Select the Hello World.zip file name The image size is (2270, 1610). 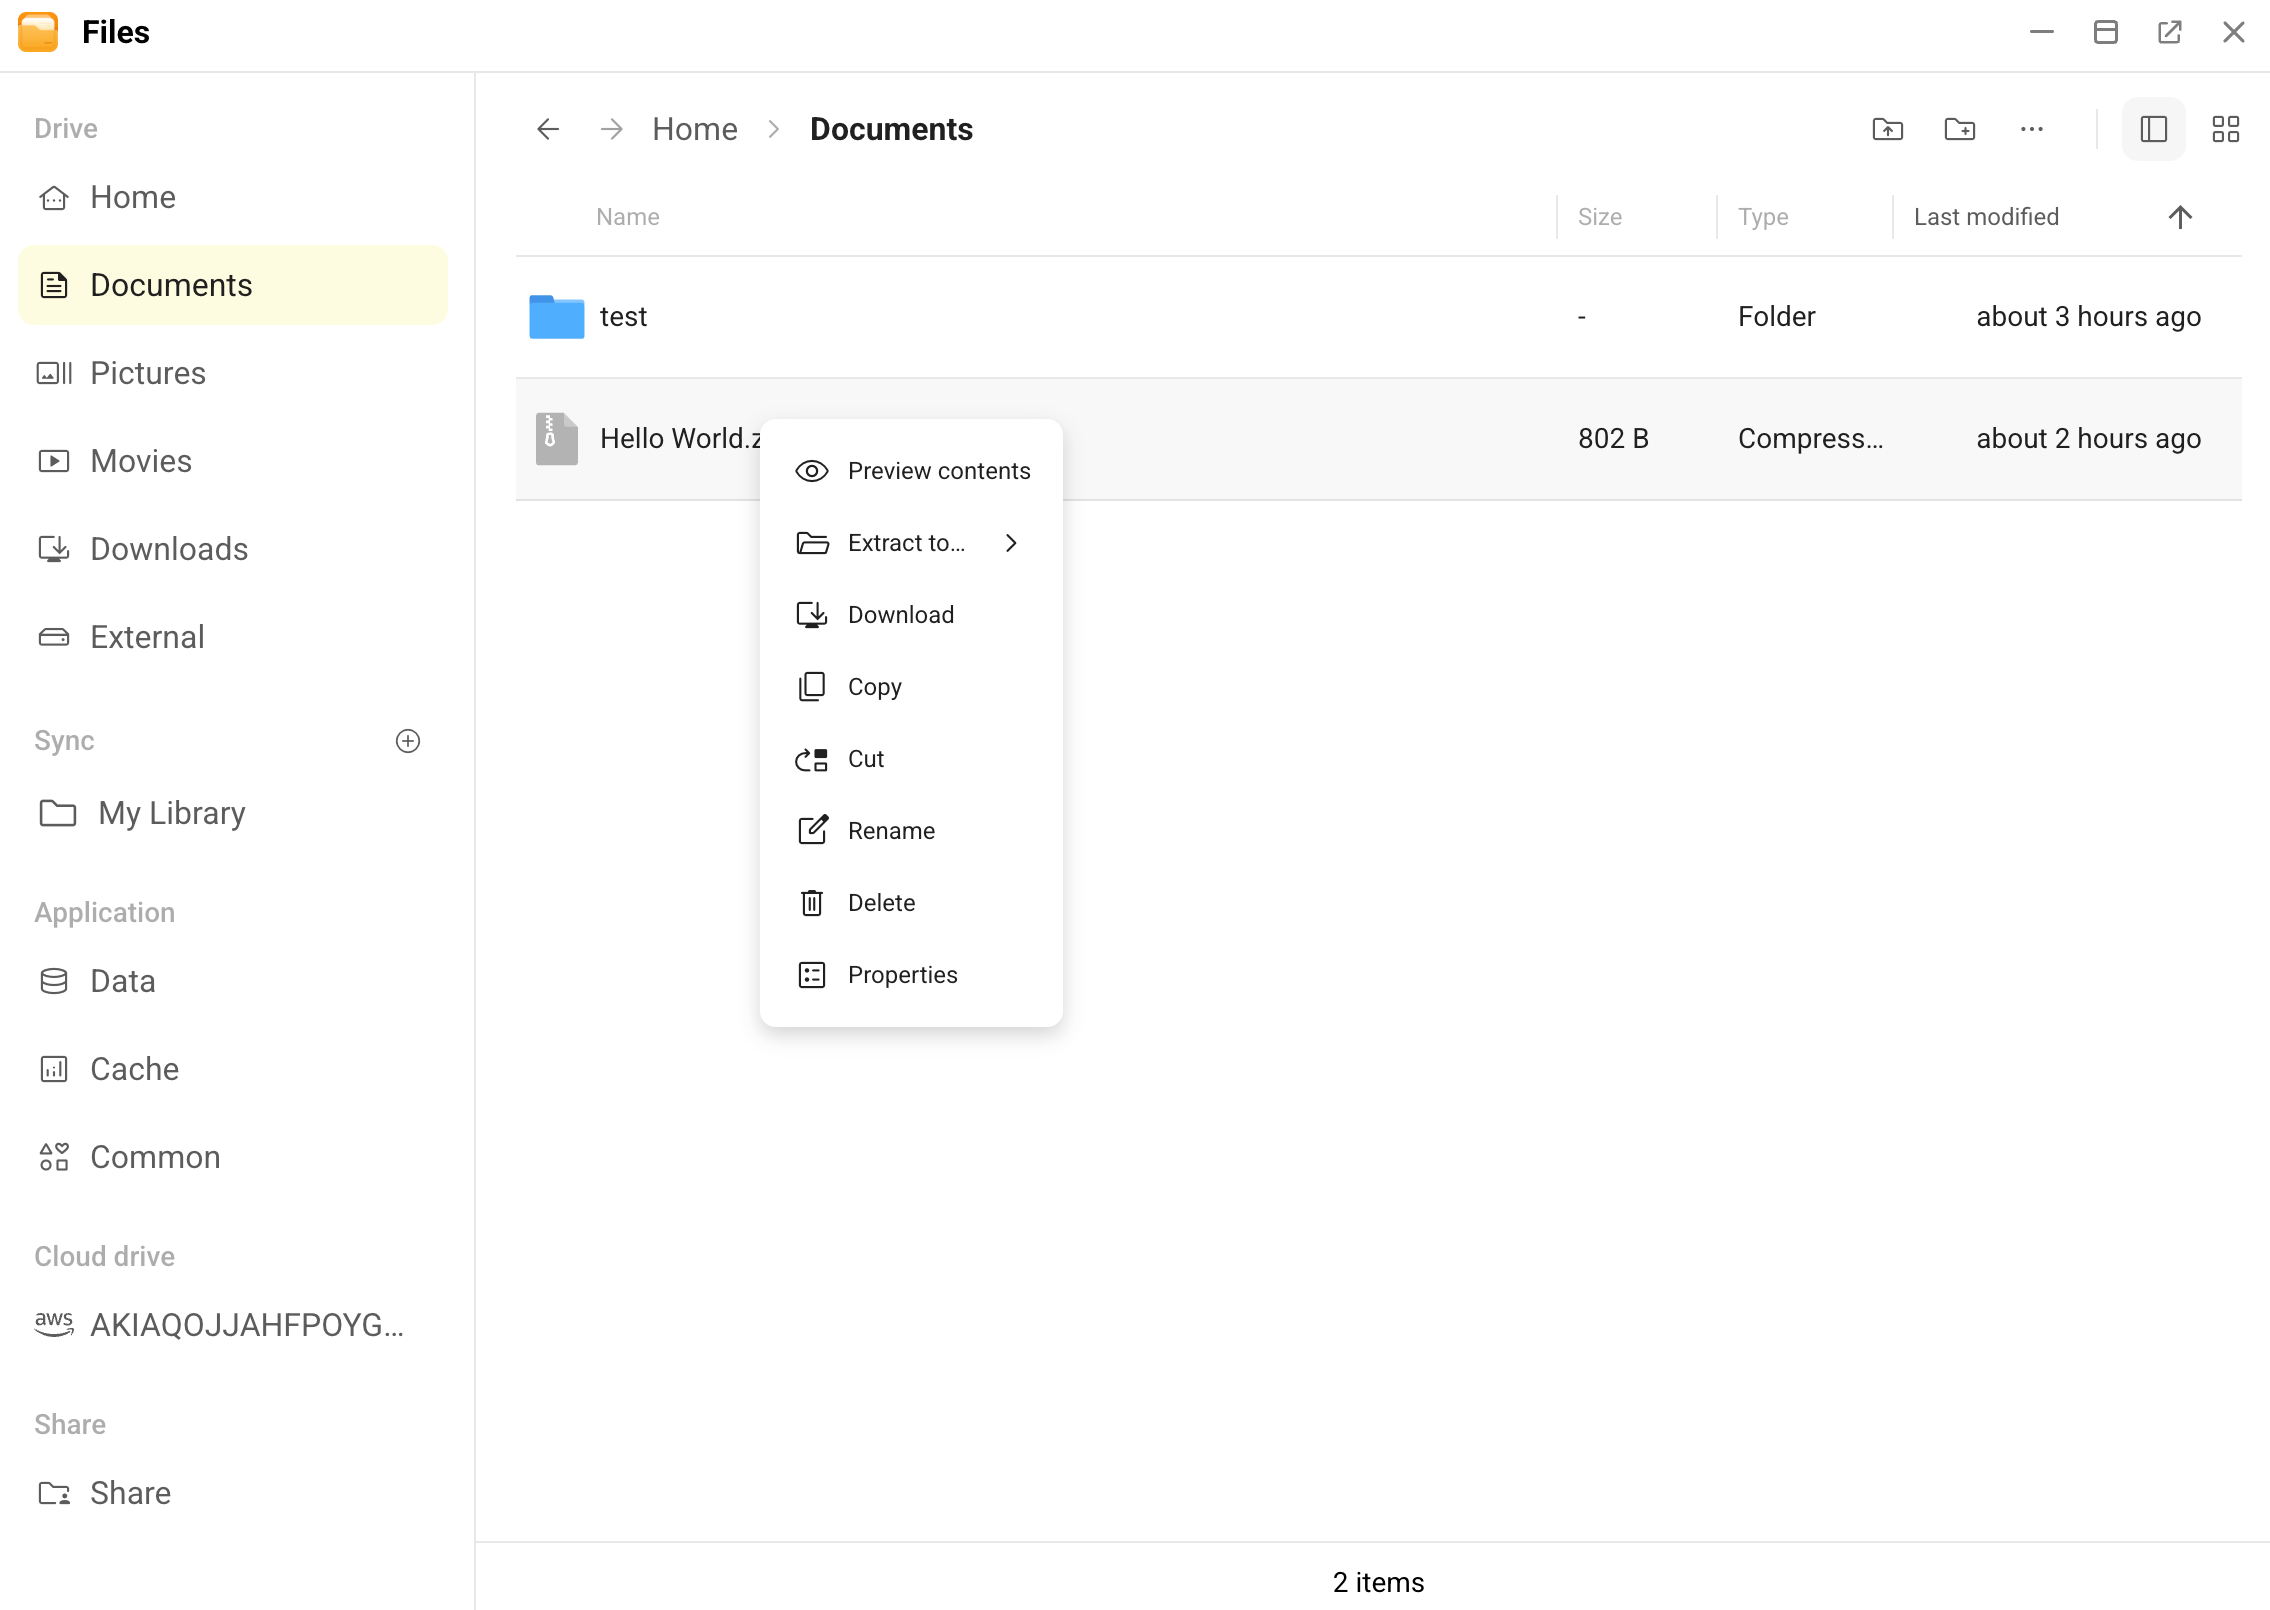coord(680,439)
